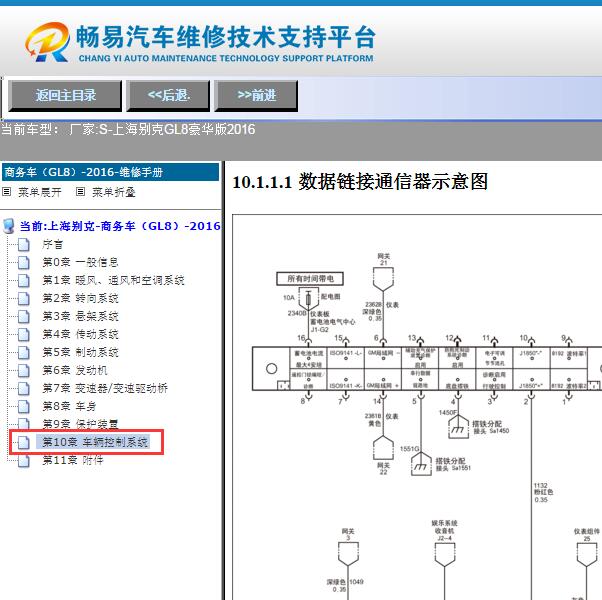Image resolution: width=602 pixels, height=600 pixels.
Task: Click the 娱乐系统 收音机 J2-4 connector symbol
Action: [445, 555]
